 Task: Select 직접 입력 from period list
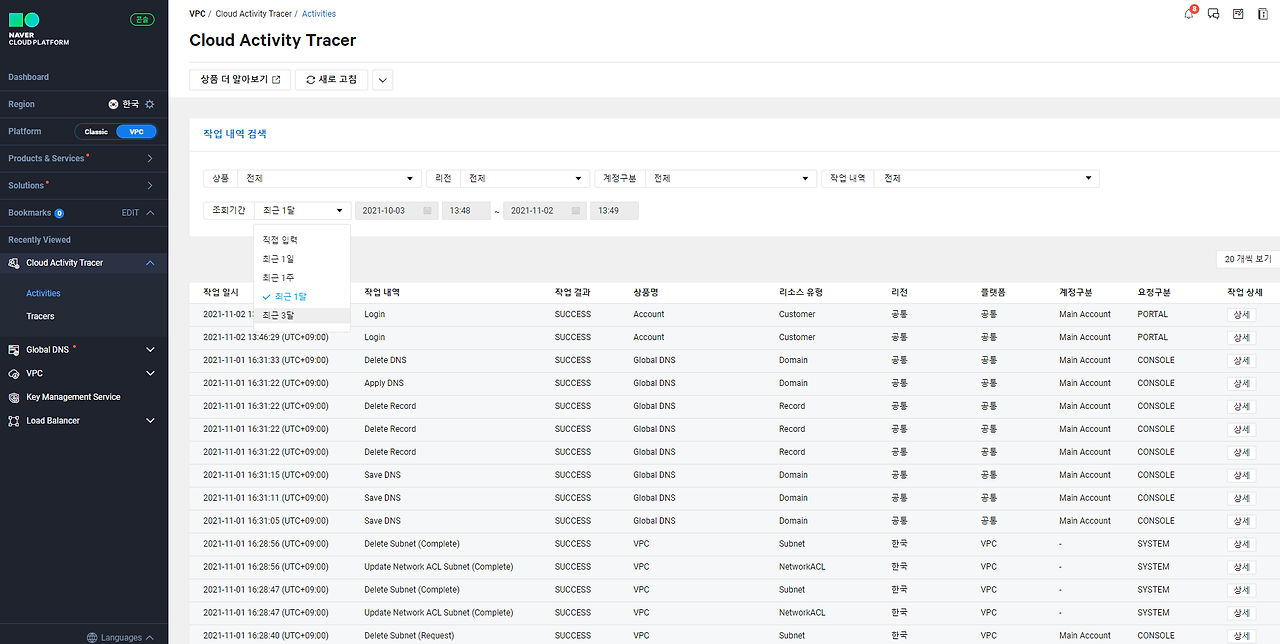tap(302, 240)
